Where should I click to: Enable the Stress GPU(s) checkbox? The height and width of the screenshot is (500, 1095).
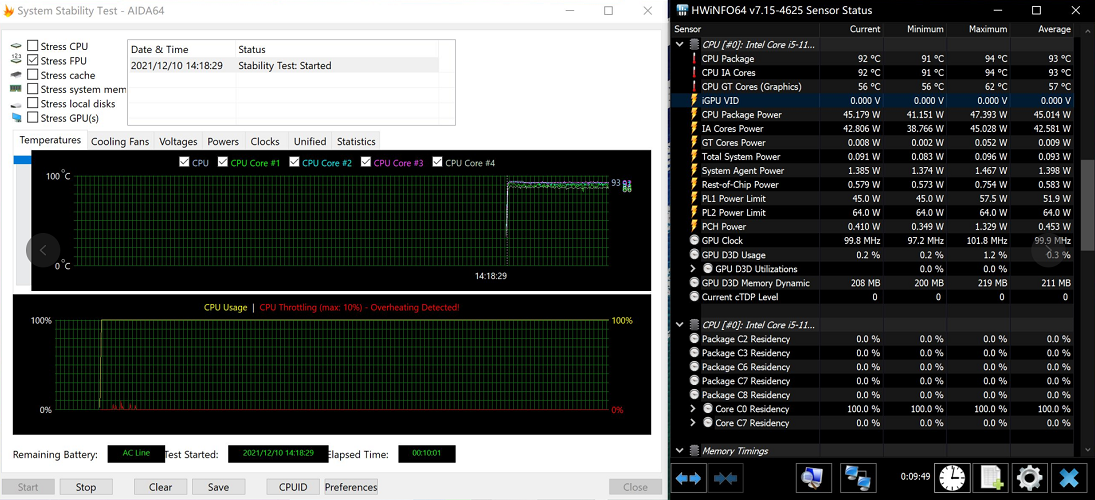[x=32, y=117]
